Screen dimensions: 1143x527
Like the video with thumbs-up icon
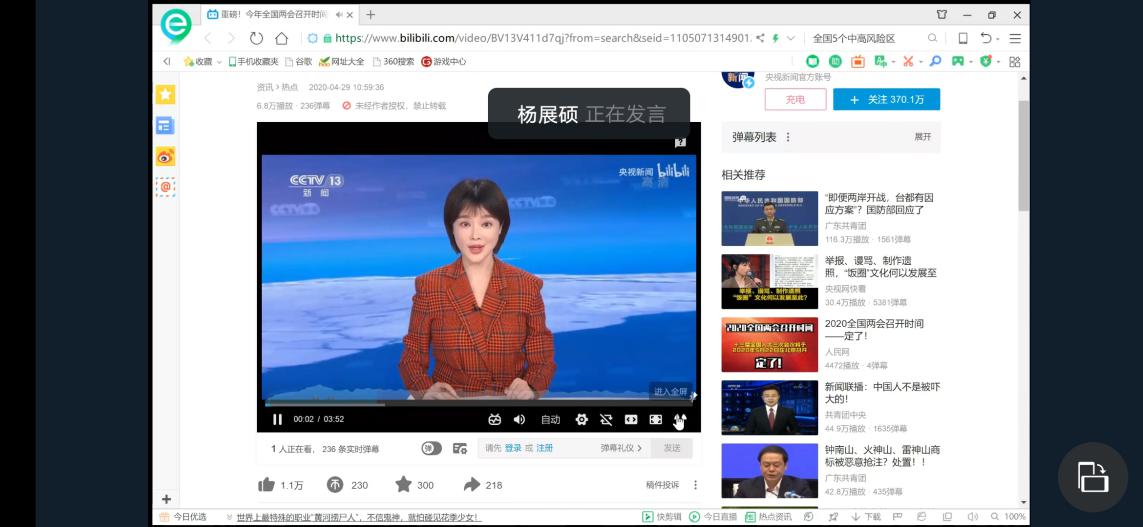click(266, 485)
